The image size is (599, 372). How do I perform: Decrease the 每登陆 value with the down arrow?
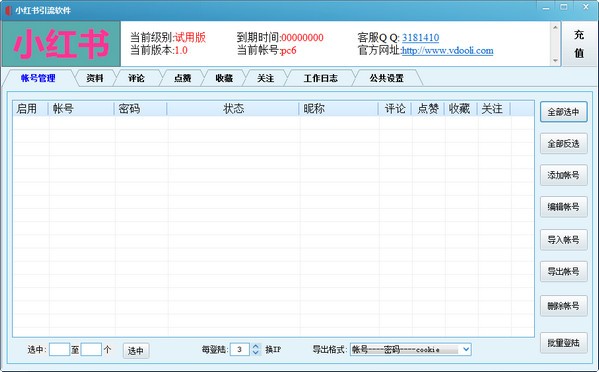coord(256,353)
